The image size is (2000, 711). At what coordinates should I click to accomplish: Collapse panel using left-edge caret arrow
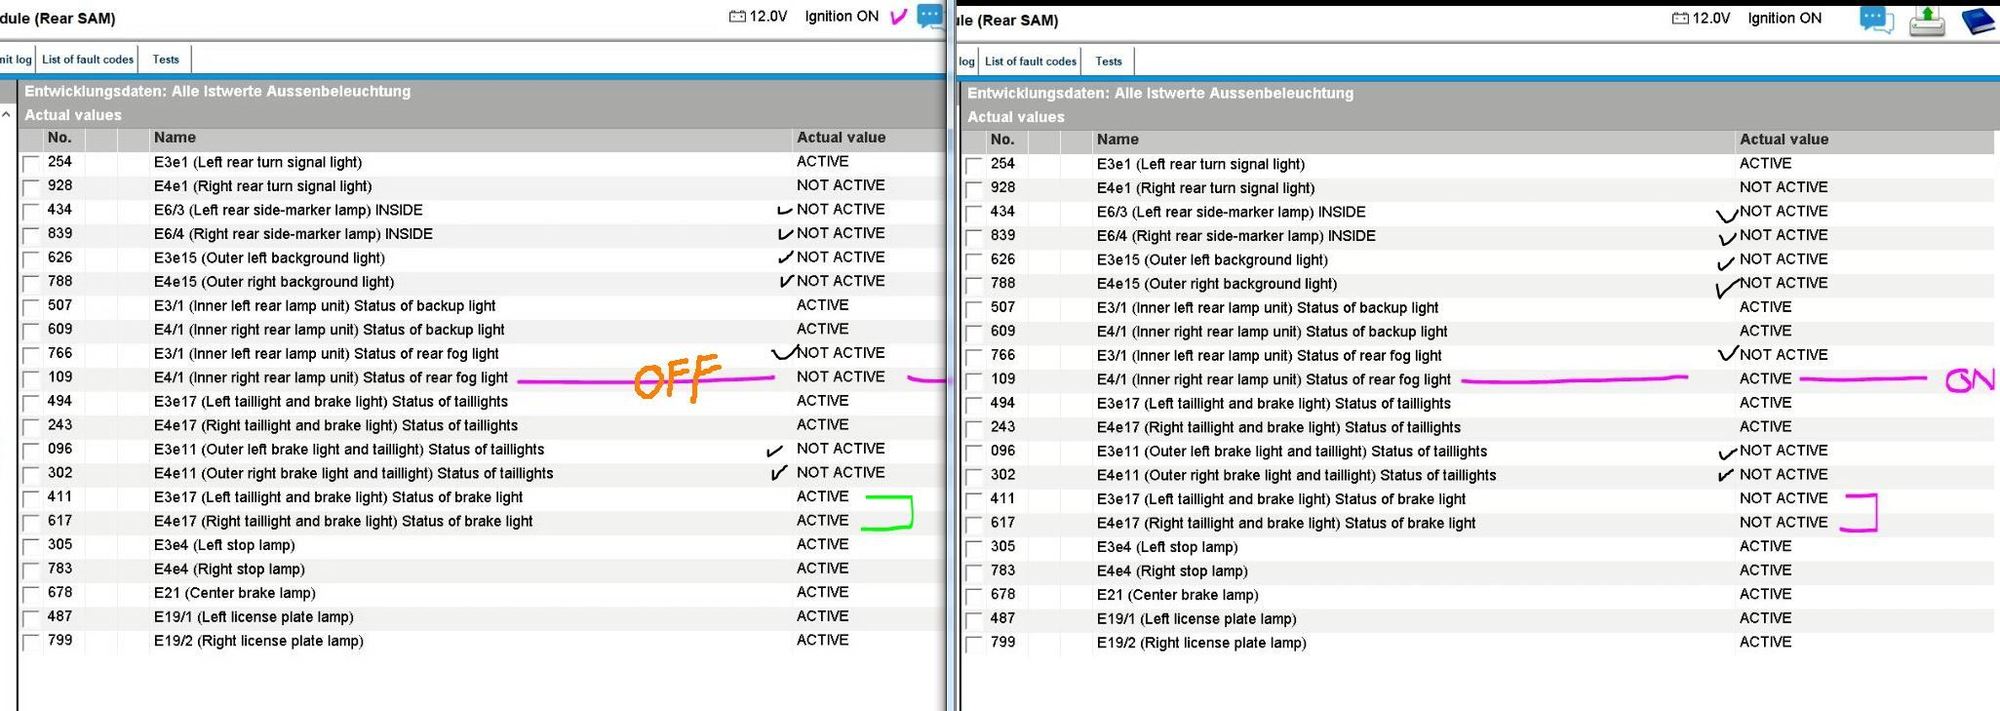pyautogui.click(x=6, y=115)
